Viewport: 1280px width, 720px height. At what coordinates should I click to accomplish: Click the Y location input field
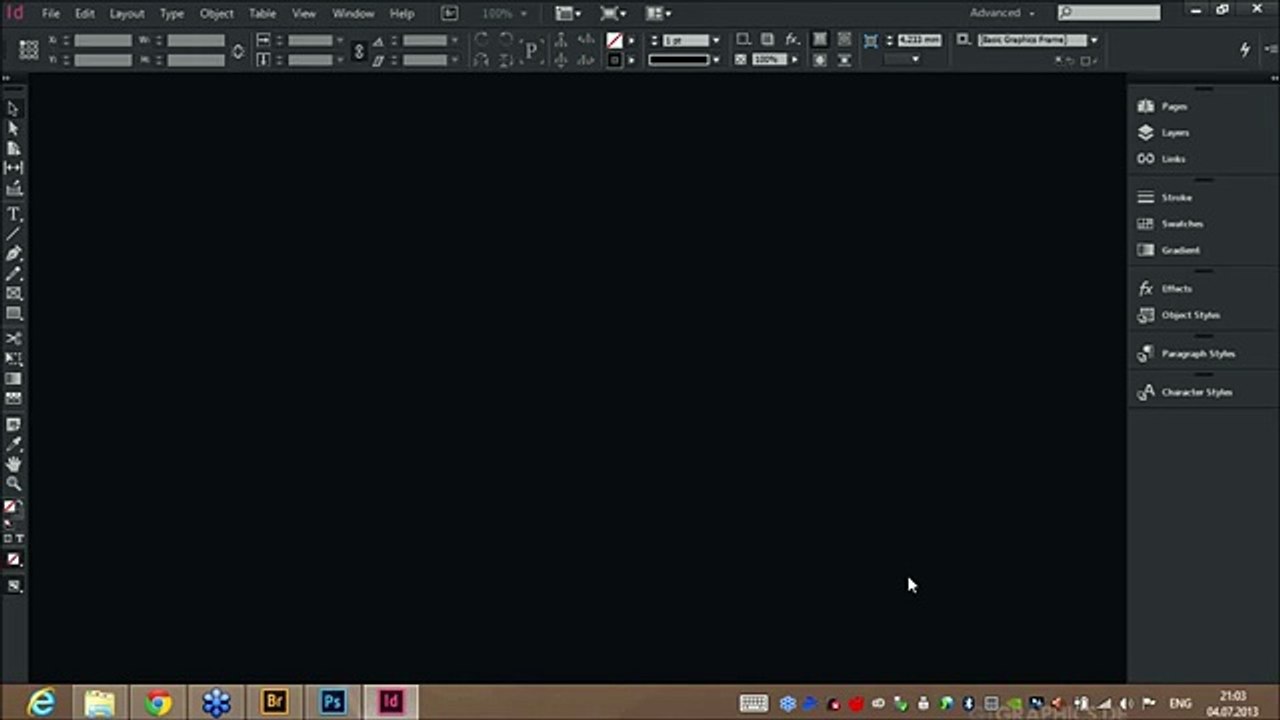tap(102, 60)
